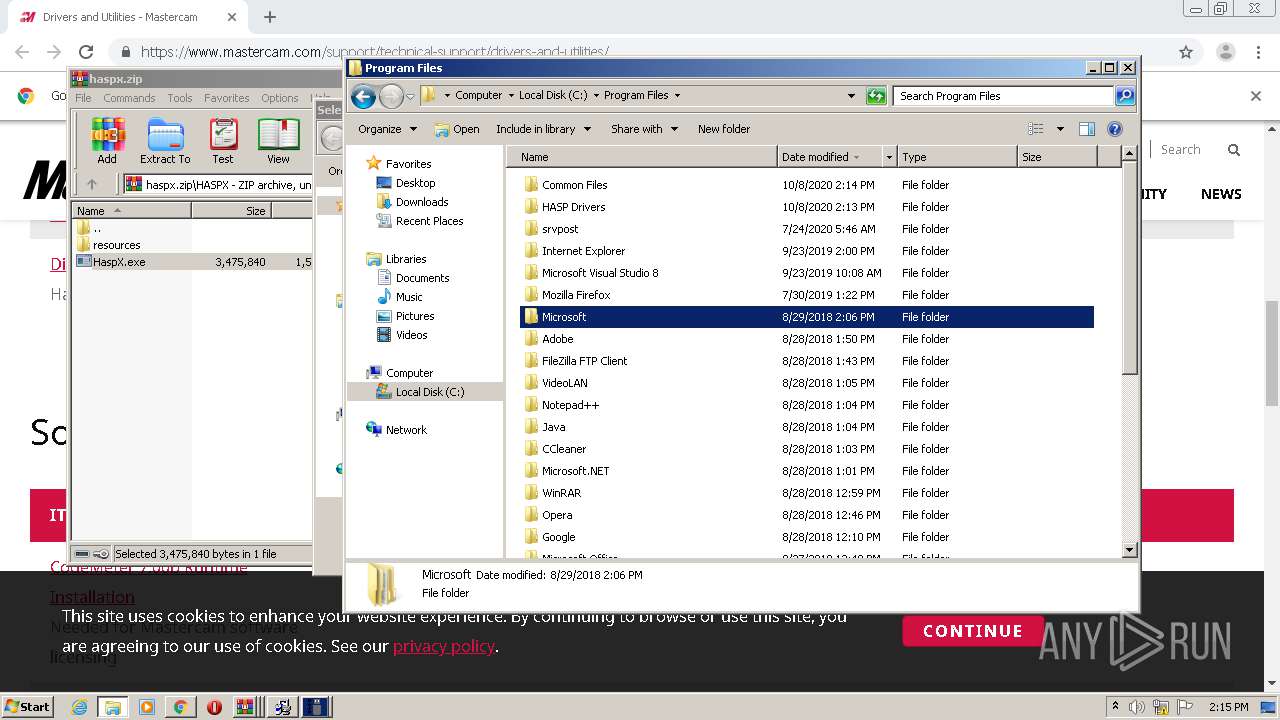1280x720 pixels.
Task: Expand the Program Files breadcrumb arrow
Action: tap(677, 96)
